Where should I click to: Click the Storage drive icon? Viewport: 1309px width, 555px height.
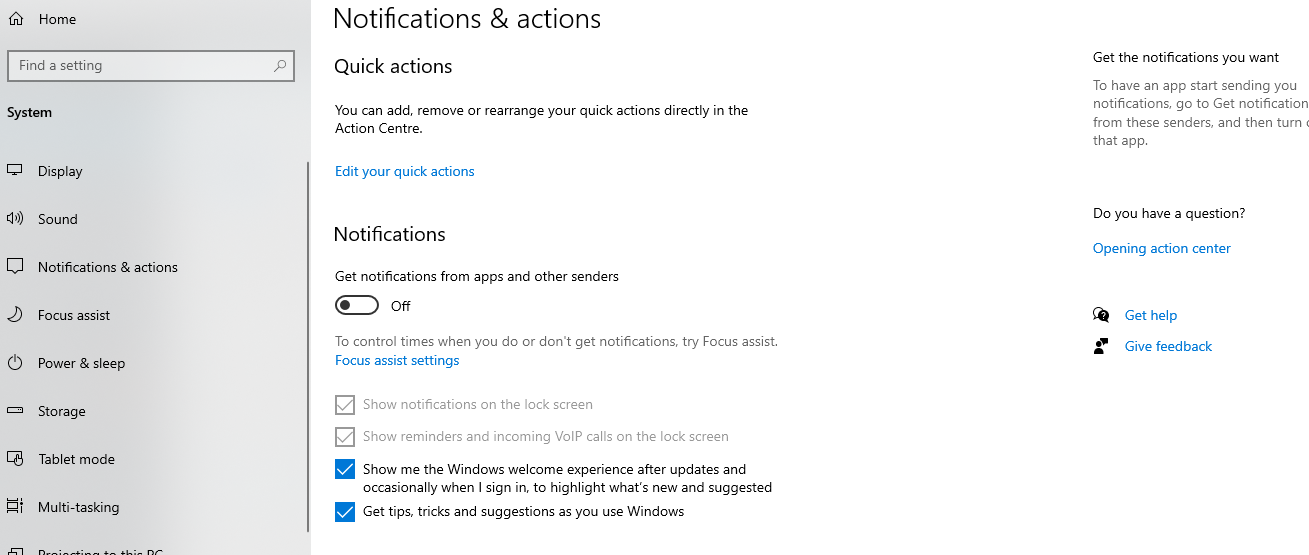point(15,411)
